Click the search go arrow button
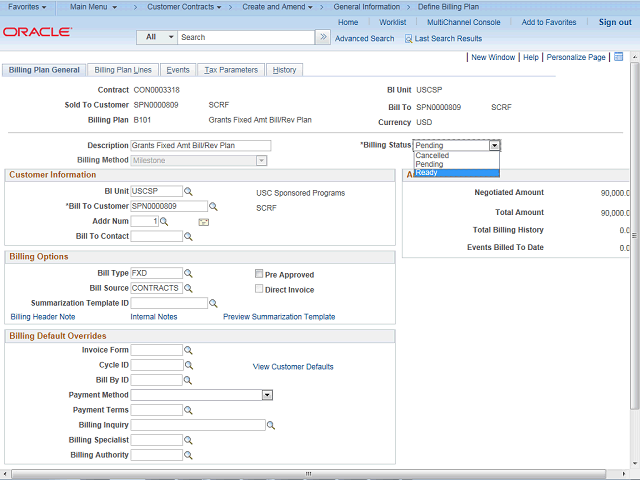Screen dimensions: 640x480 click(x=322, y=37)
